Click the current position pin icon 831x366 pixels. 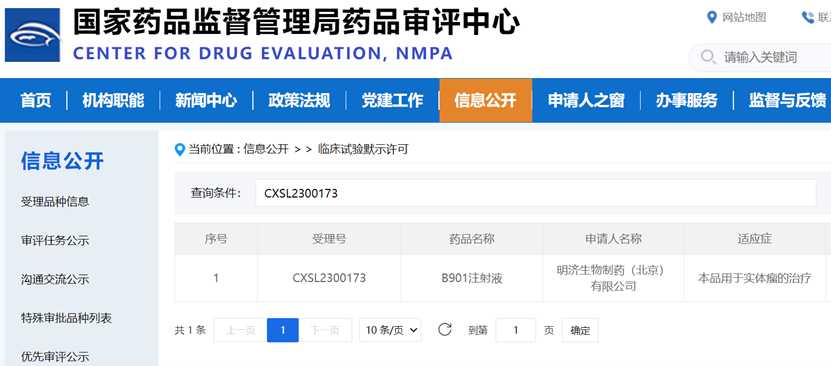click(180, 150)
